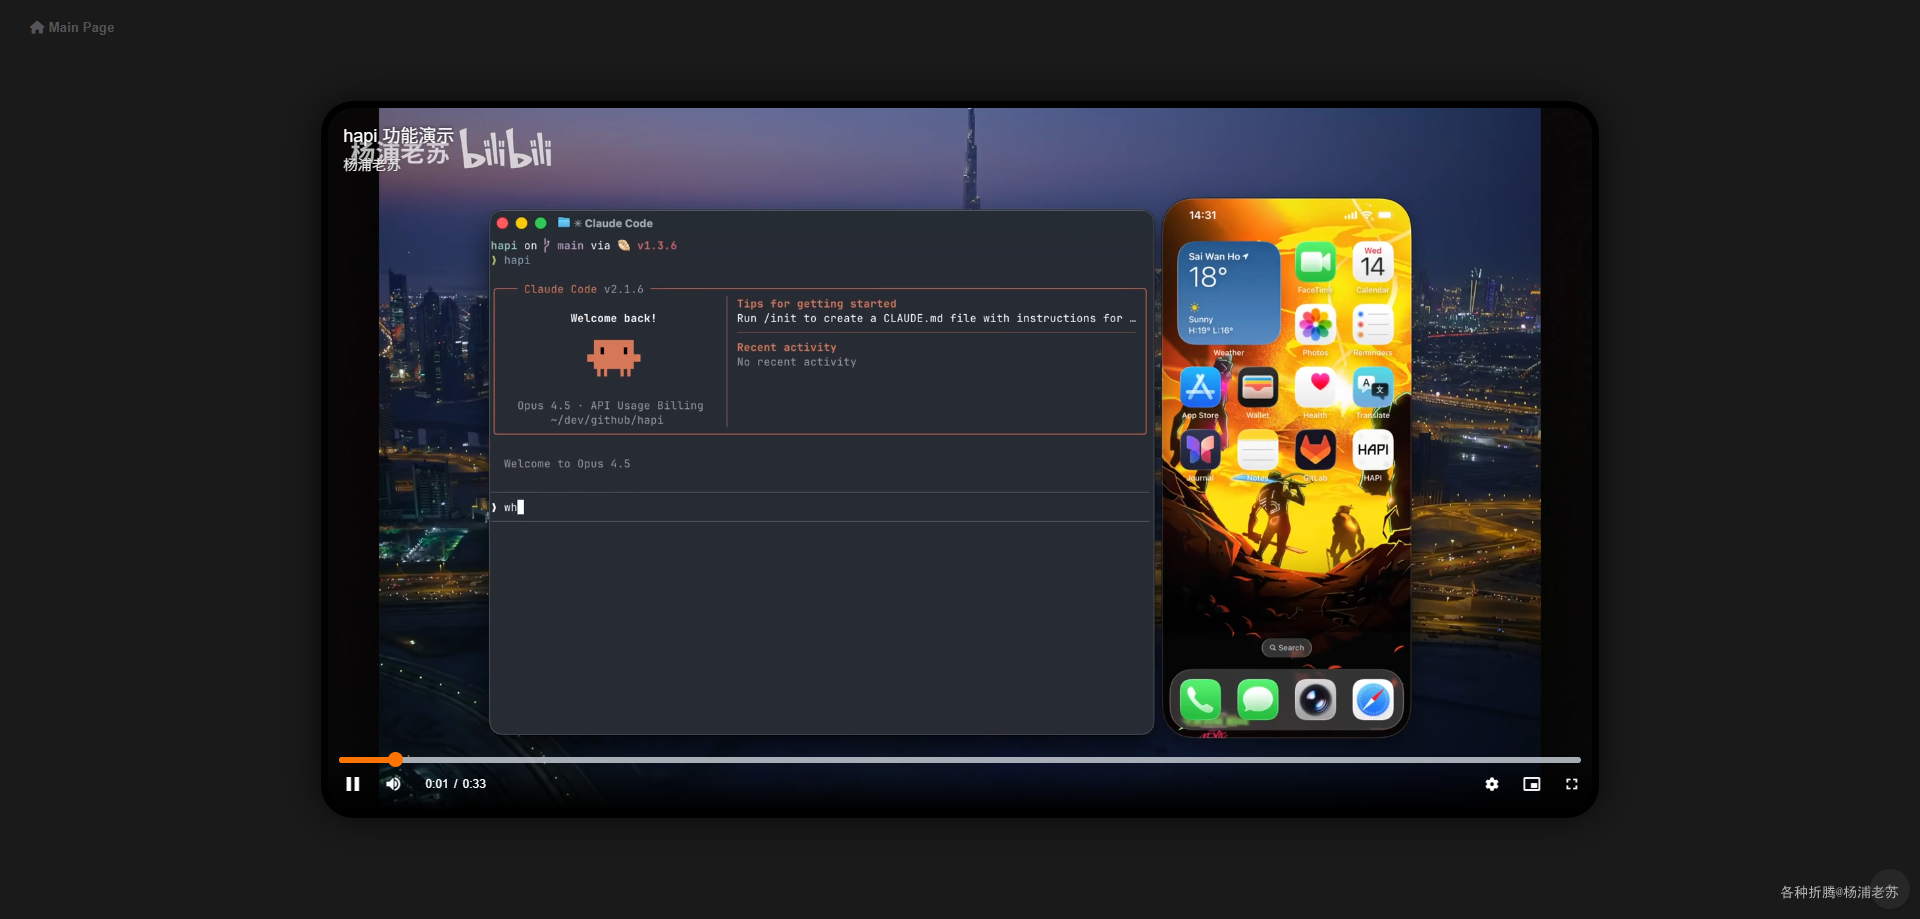The image size is (1920, 919).
Task: Click the phone clock 14:31
Action: [x=1203, y=215]
